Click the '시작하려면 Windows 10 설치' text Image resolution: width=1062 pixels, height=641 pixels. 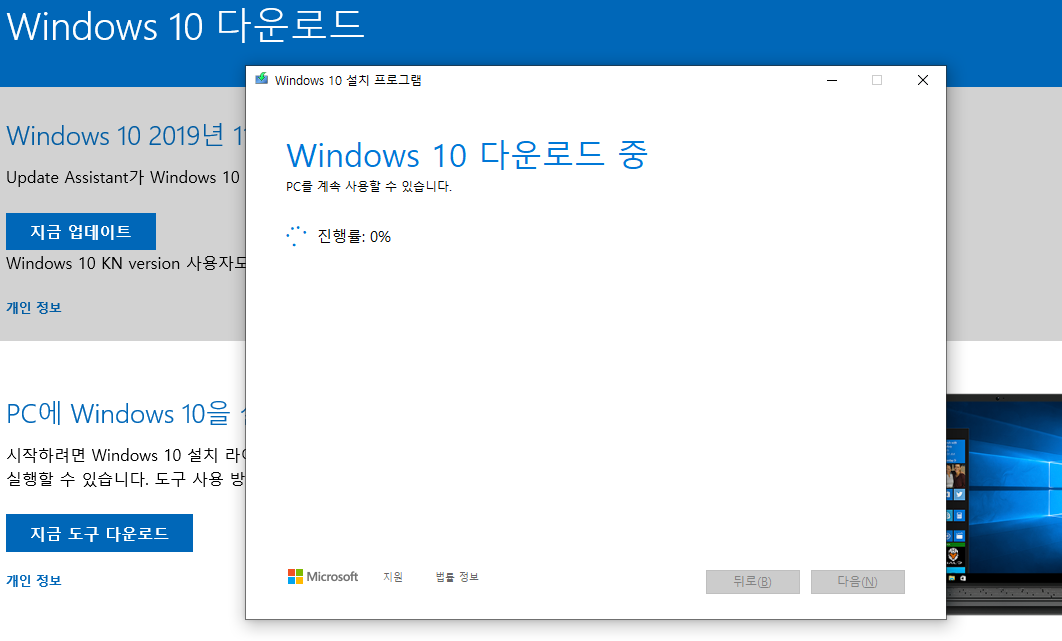pyautogui.click(x=125, y=455)
